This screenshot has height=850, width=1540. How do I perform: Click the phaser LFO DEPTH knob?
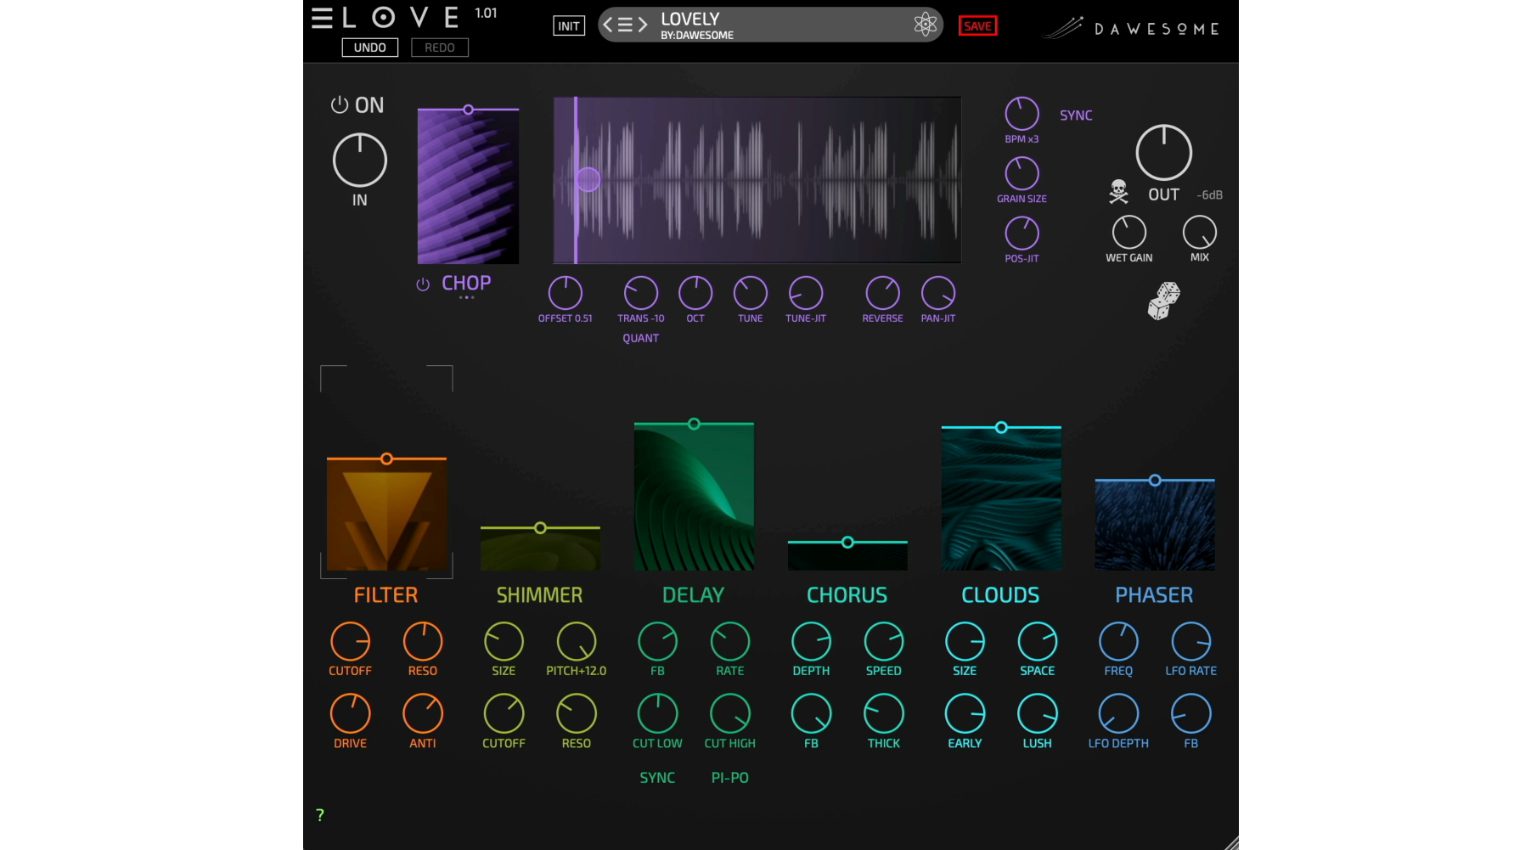(1118, 714)
